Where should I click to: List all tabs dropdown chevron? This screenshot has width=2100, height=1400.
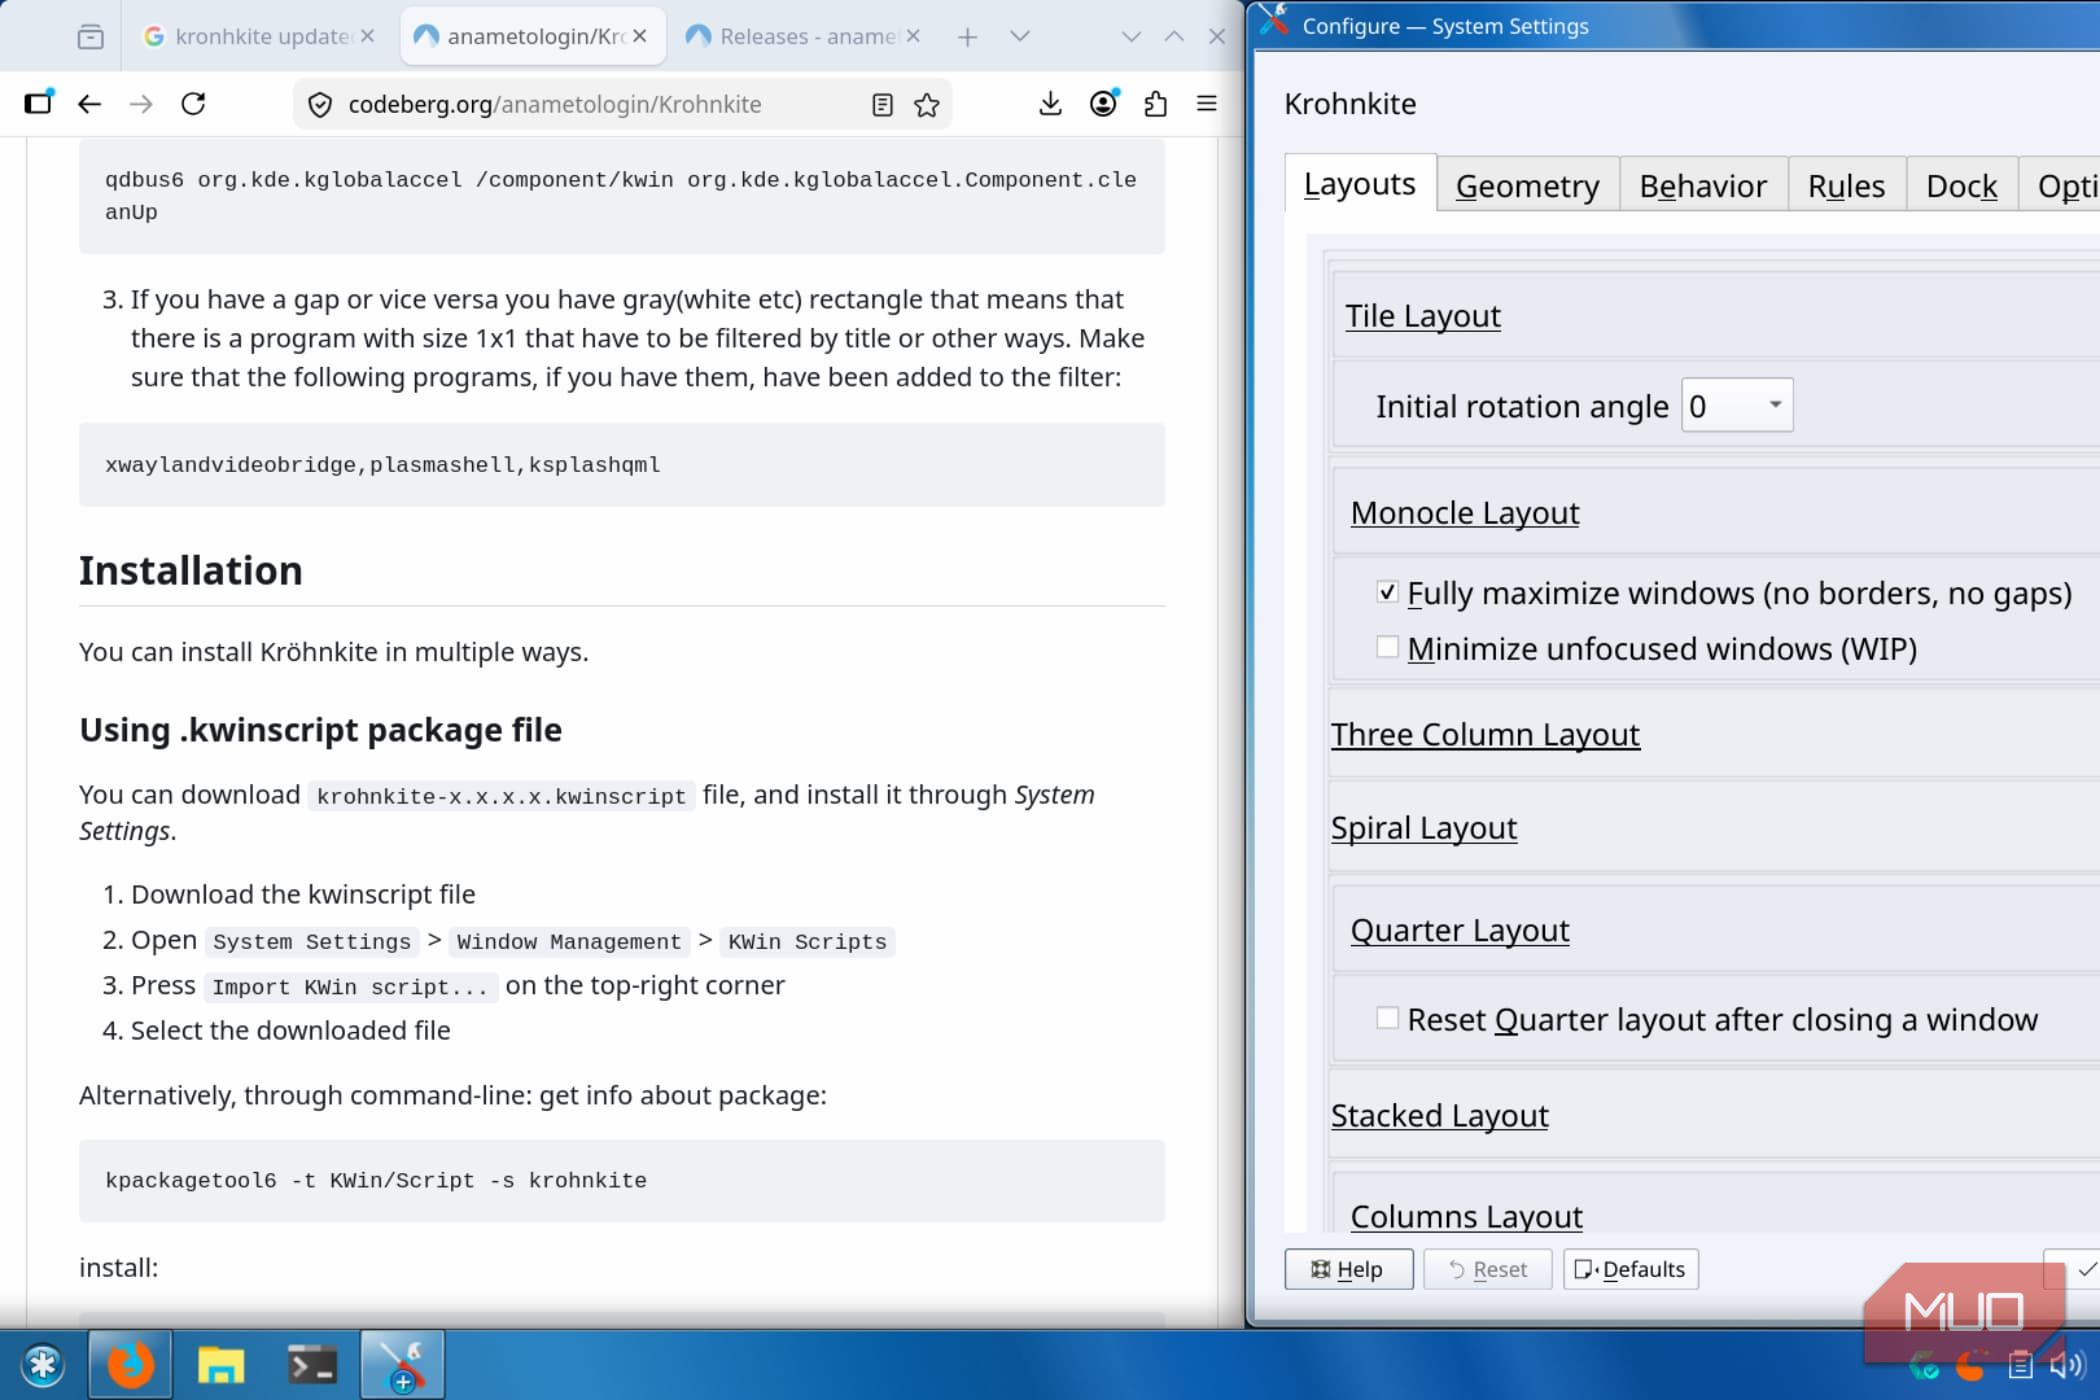tap(1020, 37)
